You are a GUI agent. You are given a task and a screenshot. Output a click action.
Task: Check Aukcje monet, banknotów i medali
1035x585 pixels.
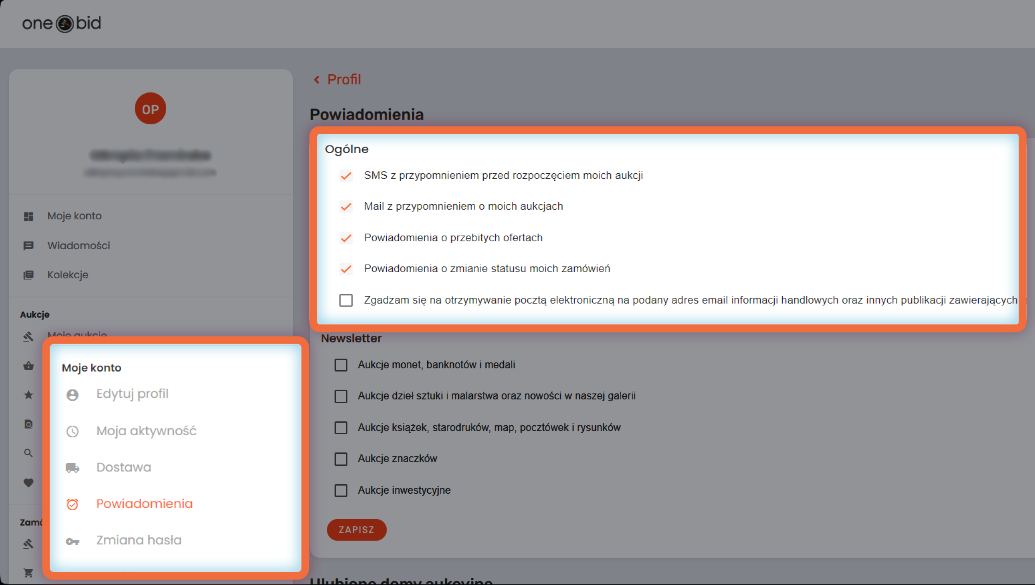point(341,365)
